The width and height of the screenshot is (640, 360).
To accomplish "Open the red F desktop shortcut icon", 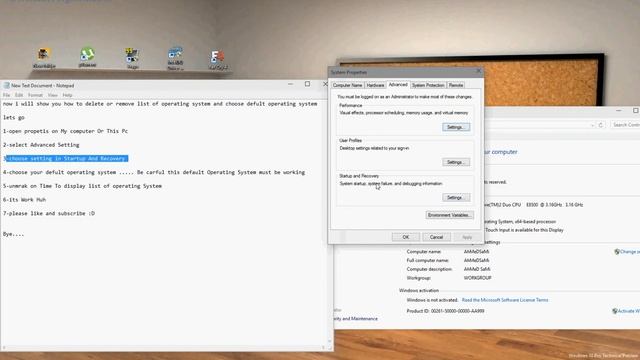I will tap(218, 57).
